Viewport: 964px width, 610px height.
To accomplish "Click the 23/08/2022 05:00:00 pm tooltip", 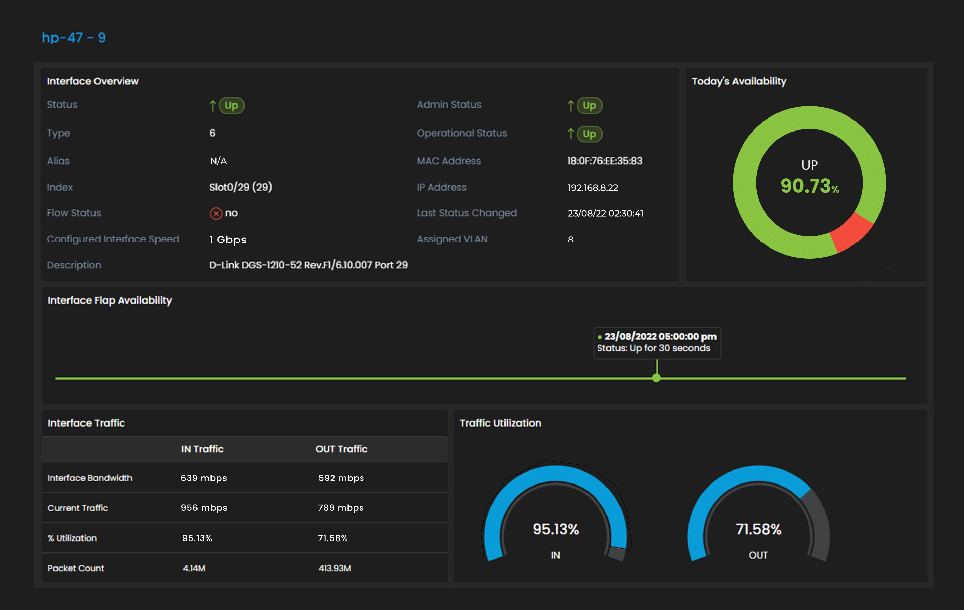I will click(x=657, y=343).
